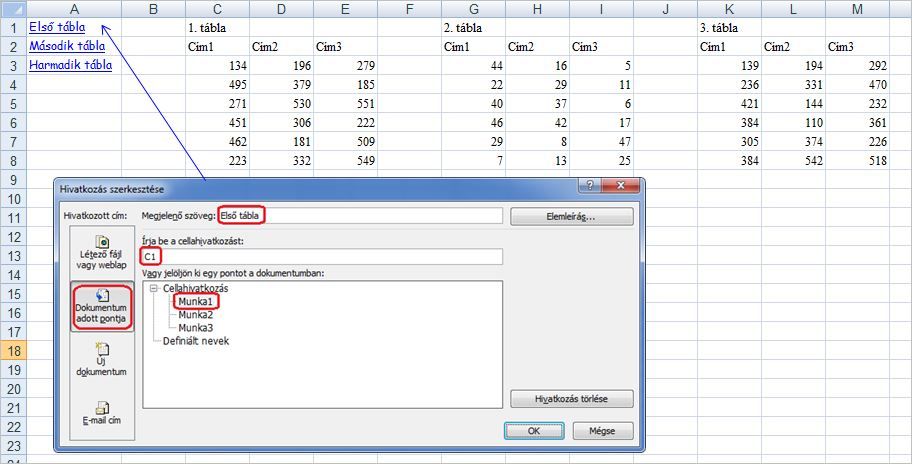Click the Megjelenő szöveg text field
The width and height of the screenshot is (912, 464).
coord(360,216)
